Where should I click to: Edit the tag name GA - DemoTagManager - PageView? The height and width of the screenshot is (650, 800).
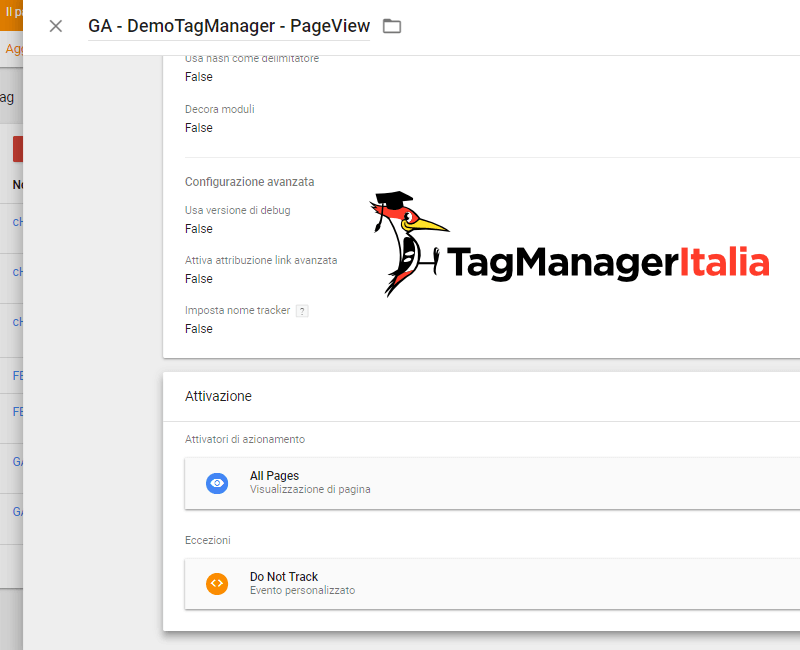pyautogui.click(x=229, y=26)
